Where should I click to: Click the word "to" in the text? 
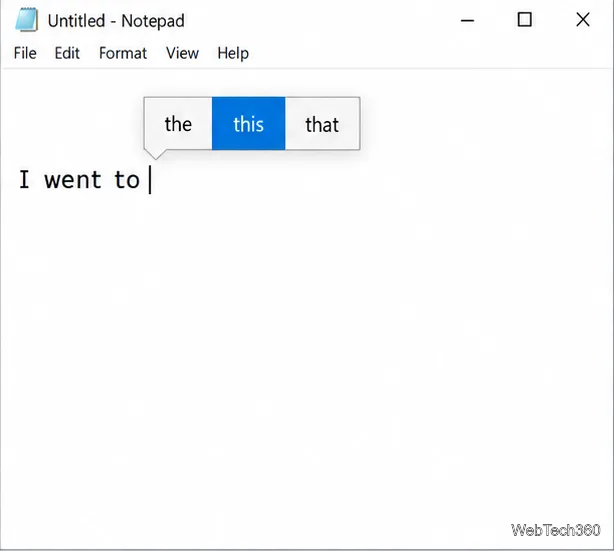click(127, 180)
